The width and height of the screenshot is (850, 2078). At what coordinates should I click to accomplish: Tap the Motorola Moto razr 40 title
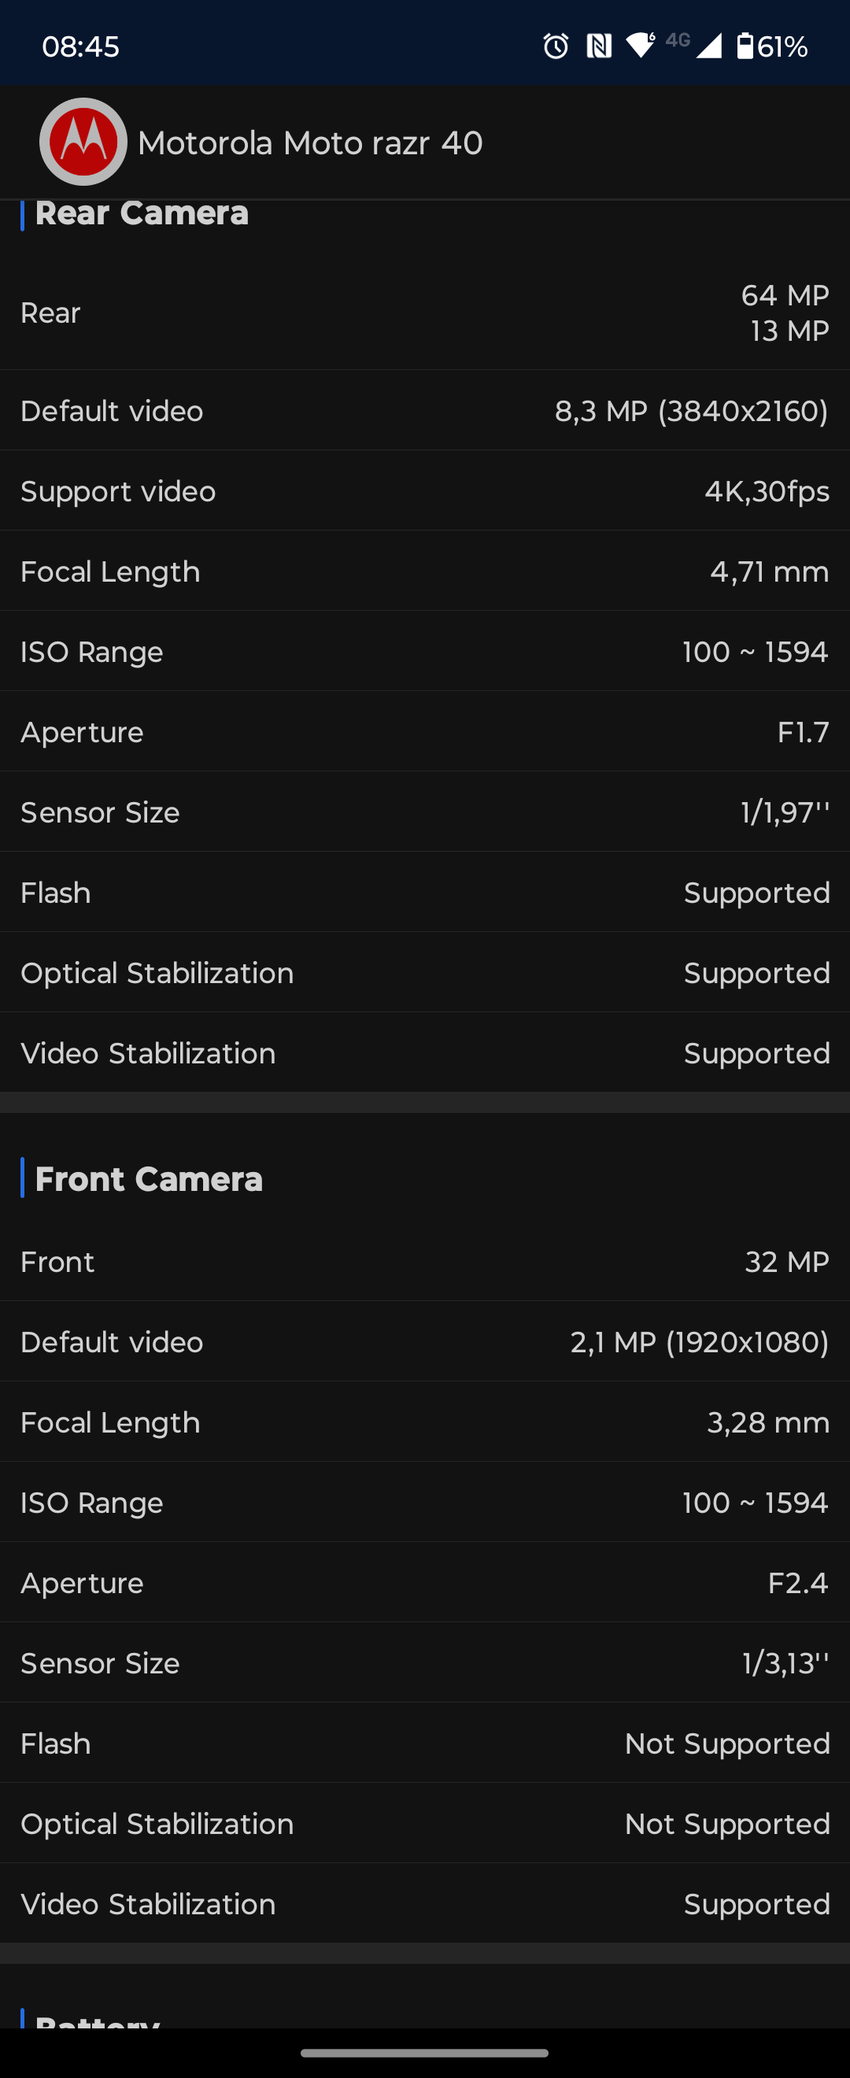310,143
